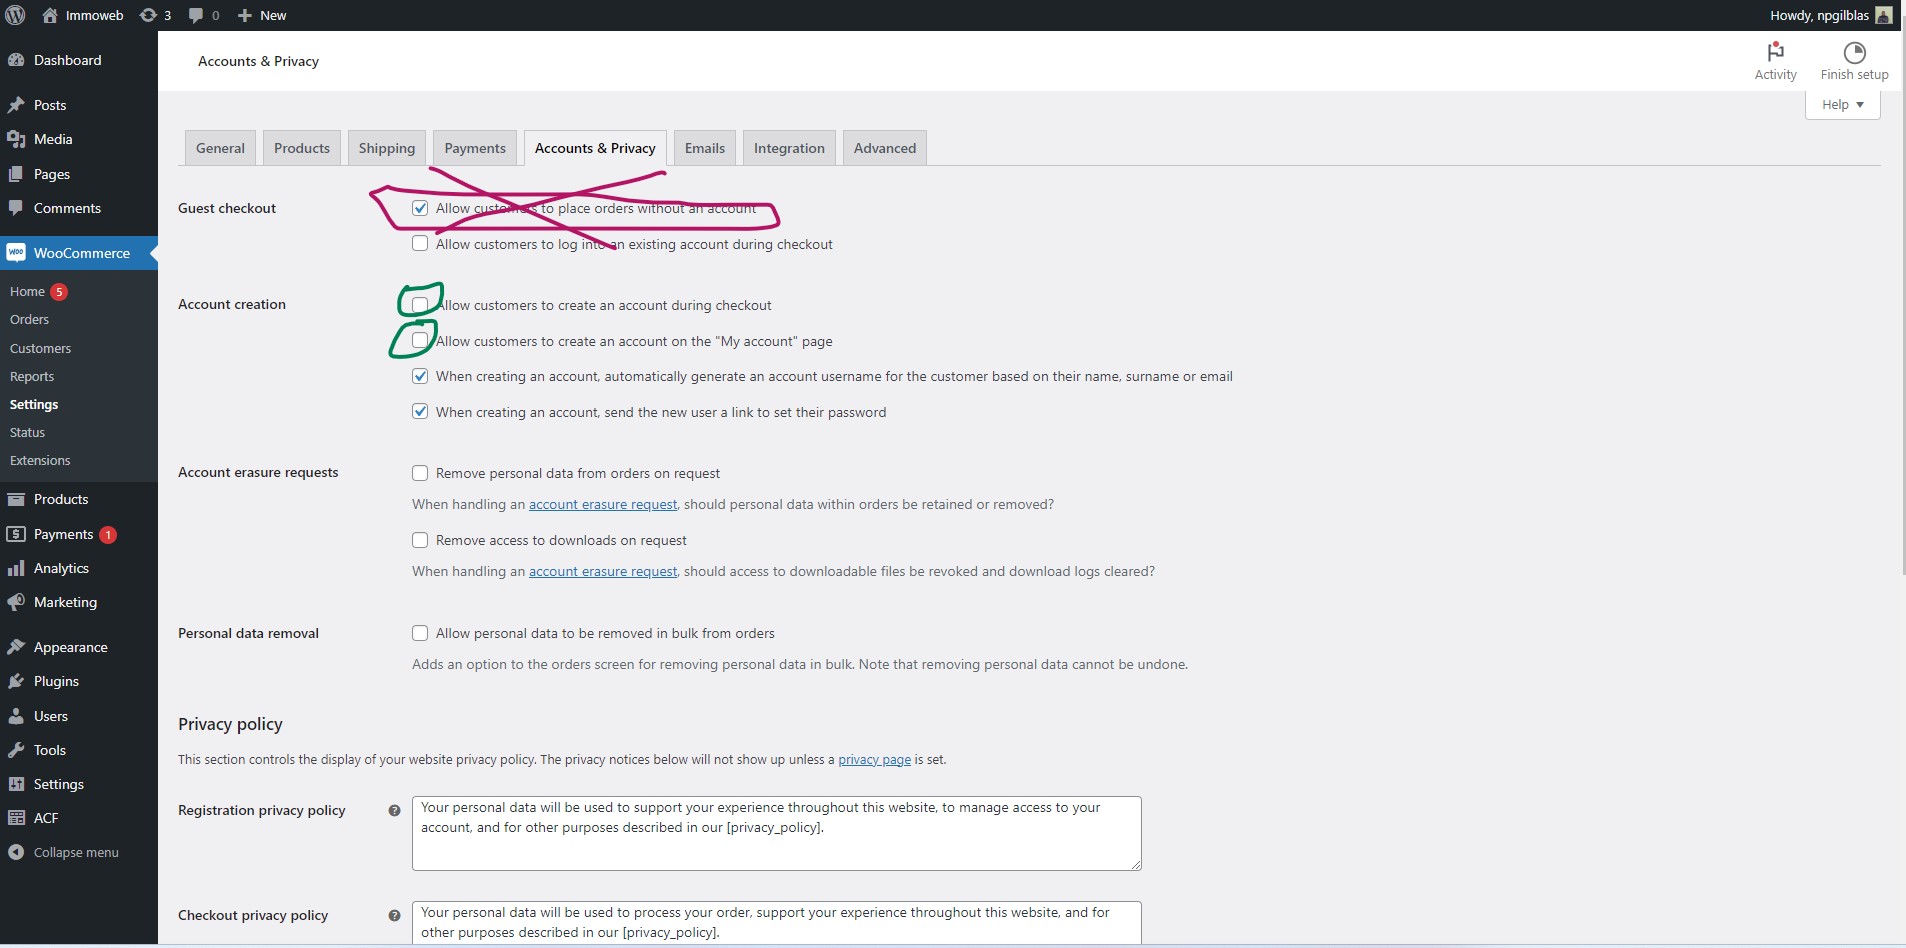Toggle automatically generate account username checkbox

pos(420,376)
